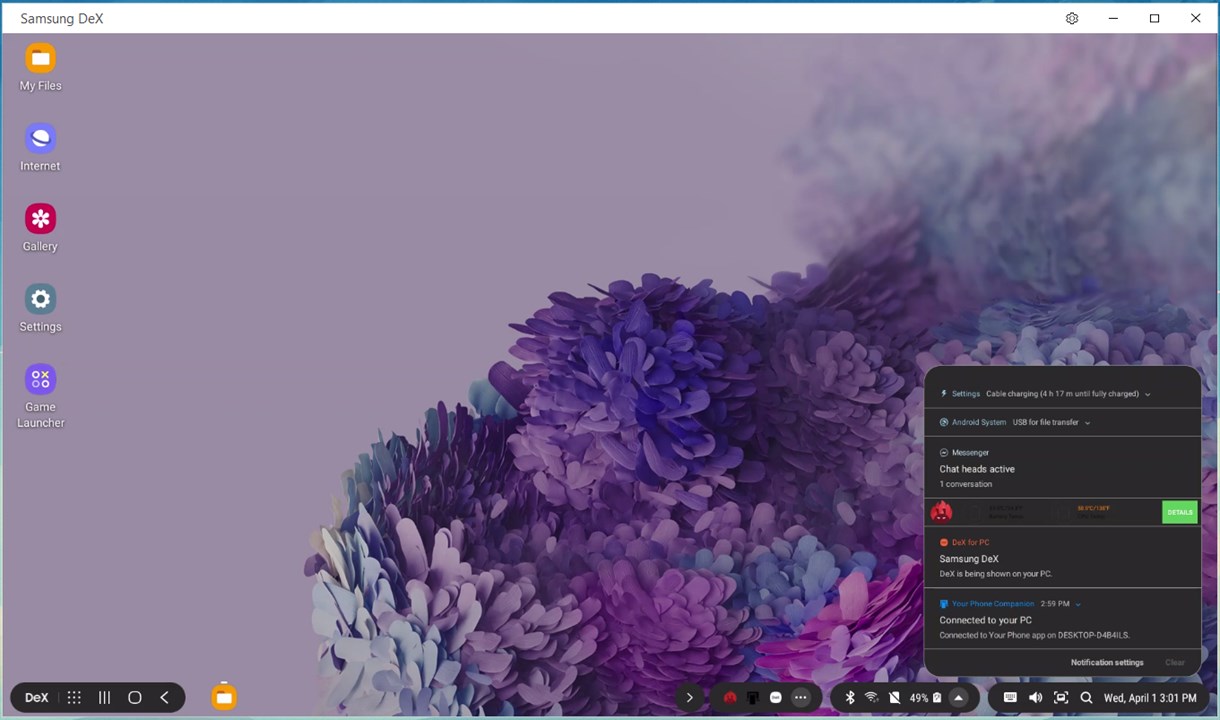Click the DeX button in the taskbar
Image resolution: width=1220 pixels, height=720 pixels.
[36, 698]
